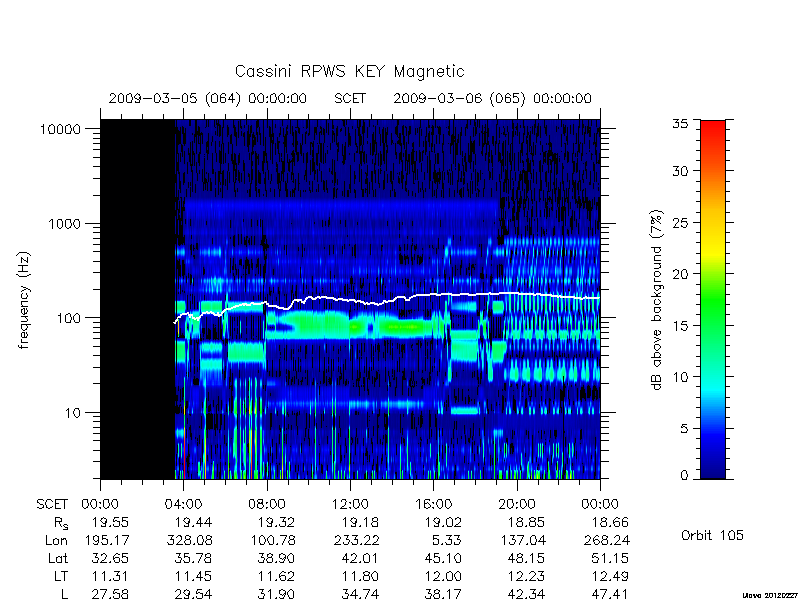Click the 35 value on color scale
The image size is (800, 600).
point(680,124)
